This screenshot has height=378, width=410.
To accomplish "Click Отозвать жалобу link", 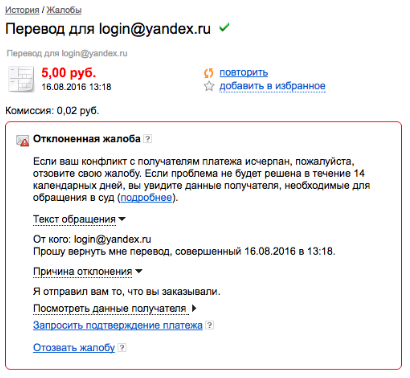I will (x=74, y=348).
